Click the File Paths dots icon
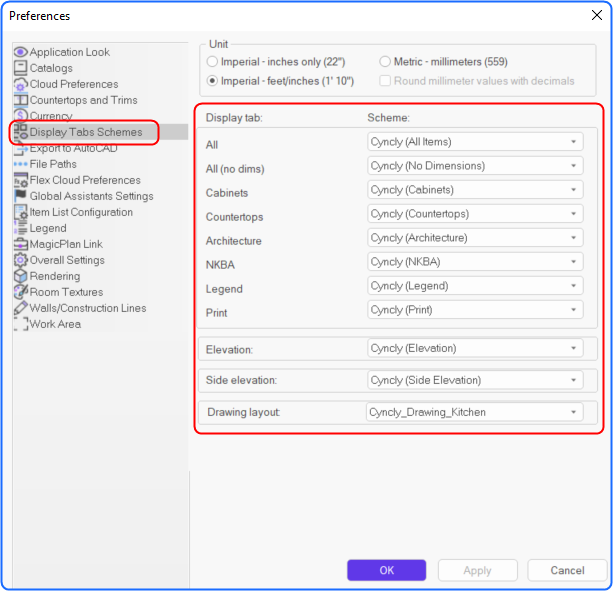The height and width of the screenshot is (591, 613). point(21,164)
